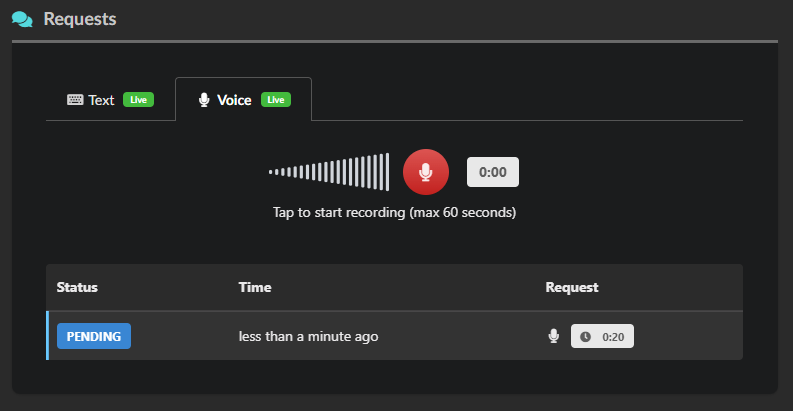
Task: Click the keyboard icon on Text tab
Action: point(75,100)
